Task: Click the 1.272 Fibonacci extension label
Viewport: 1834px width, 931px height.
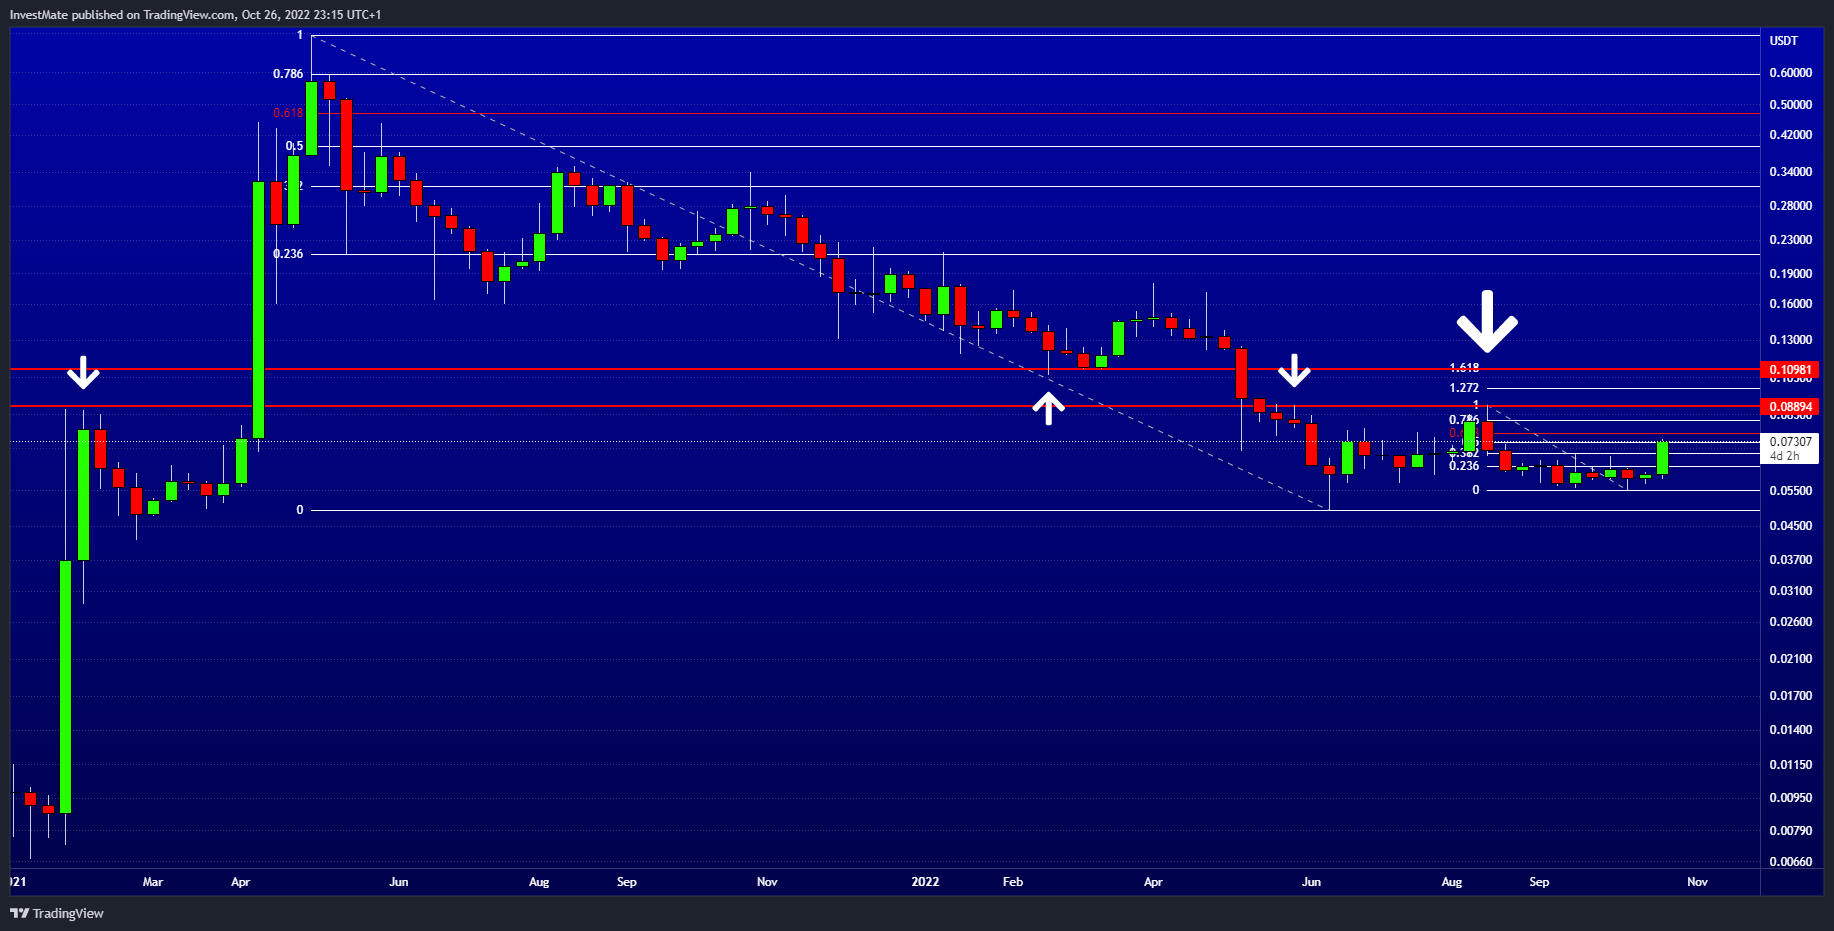Action: pyautogui.click(x=1464, y=388)
